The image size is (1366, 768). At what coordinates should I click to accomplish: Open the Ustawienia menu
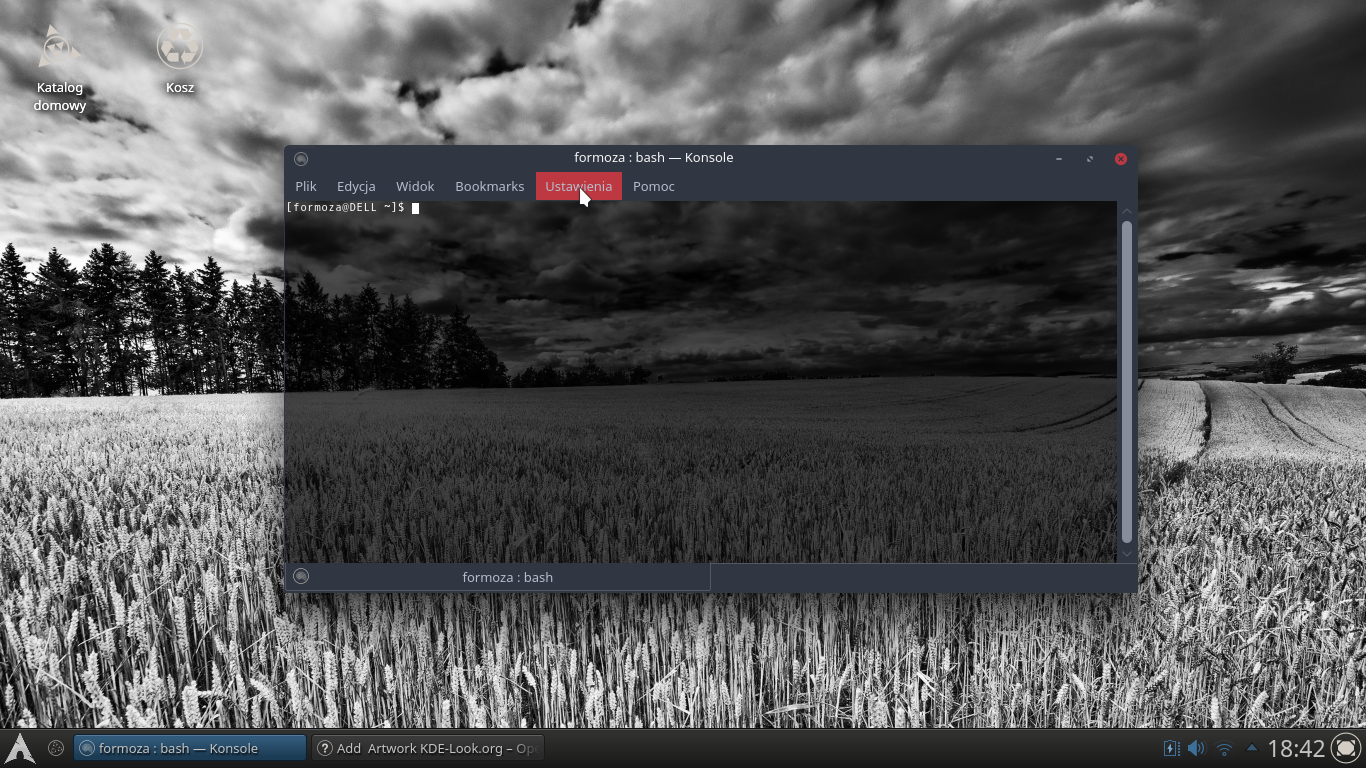[x=578, y=186]
